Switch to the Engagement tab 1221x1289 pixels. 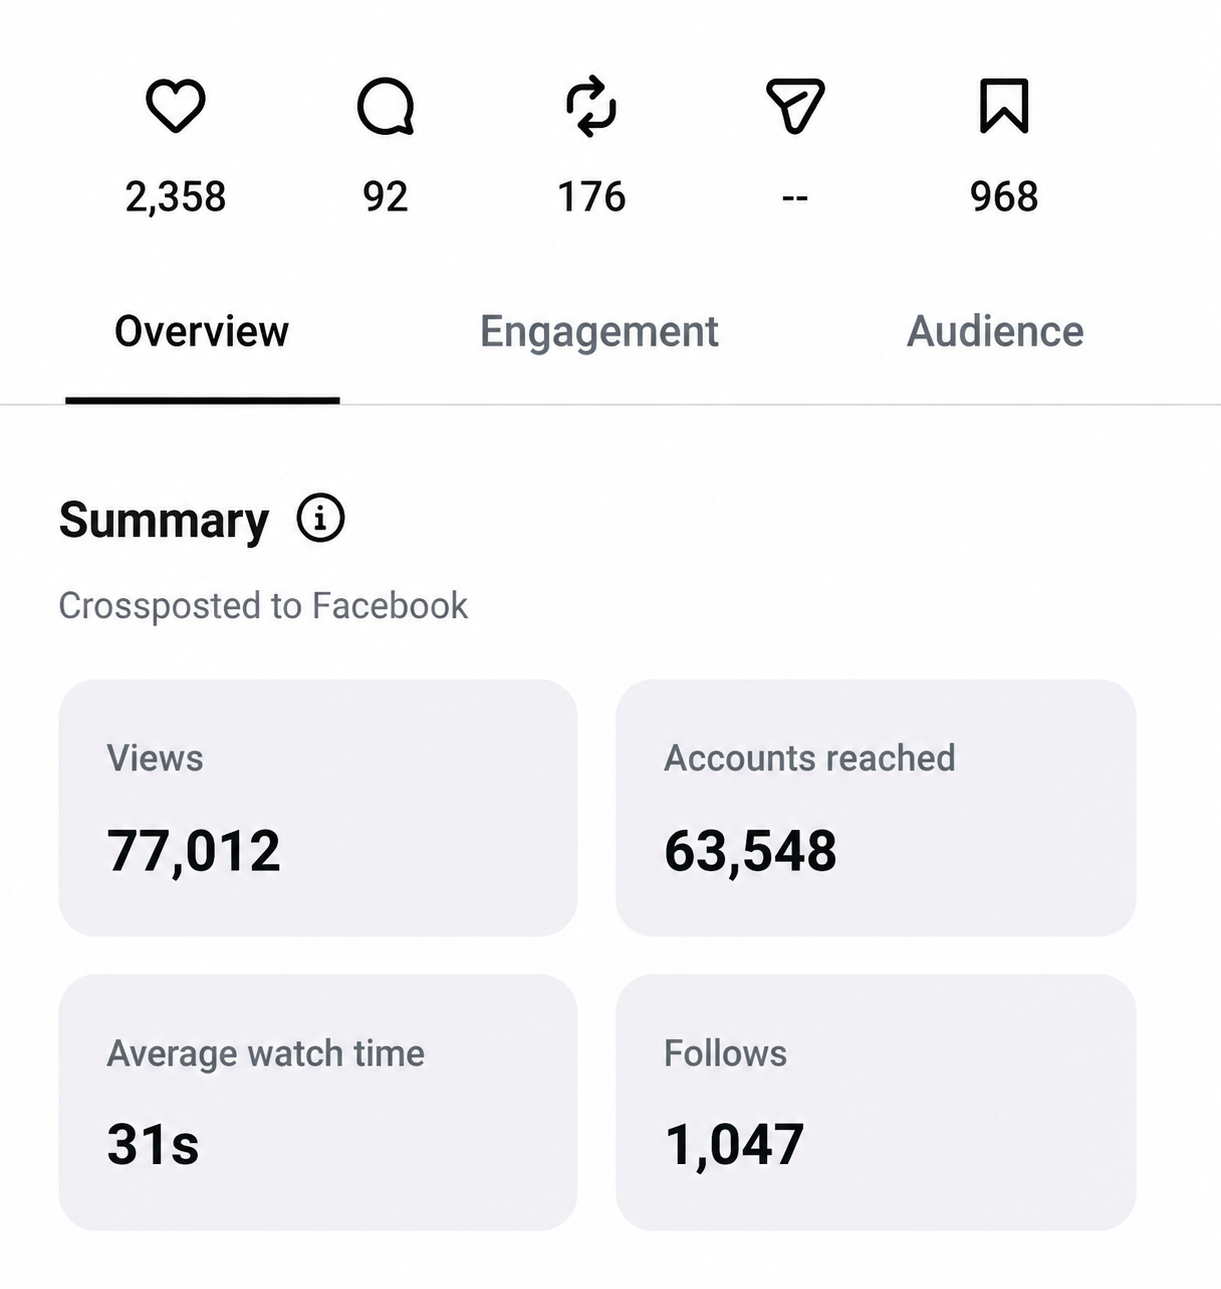pos(599,331)
